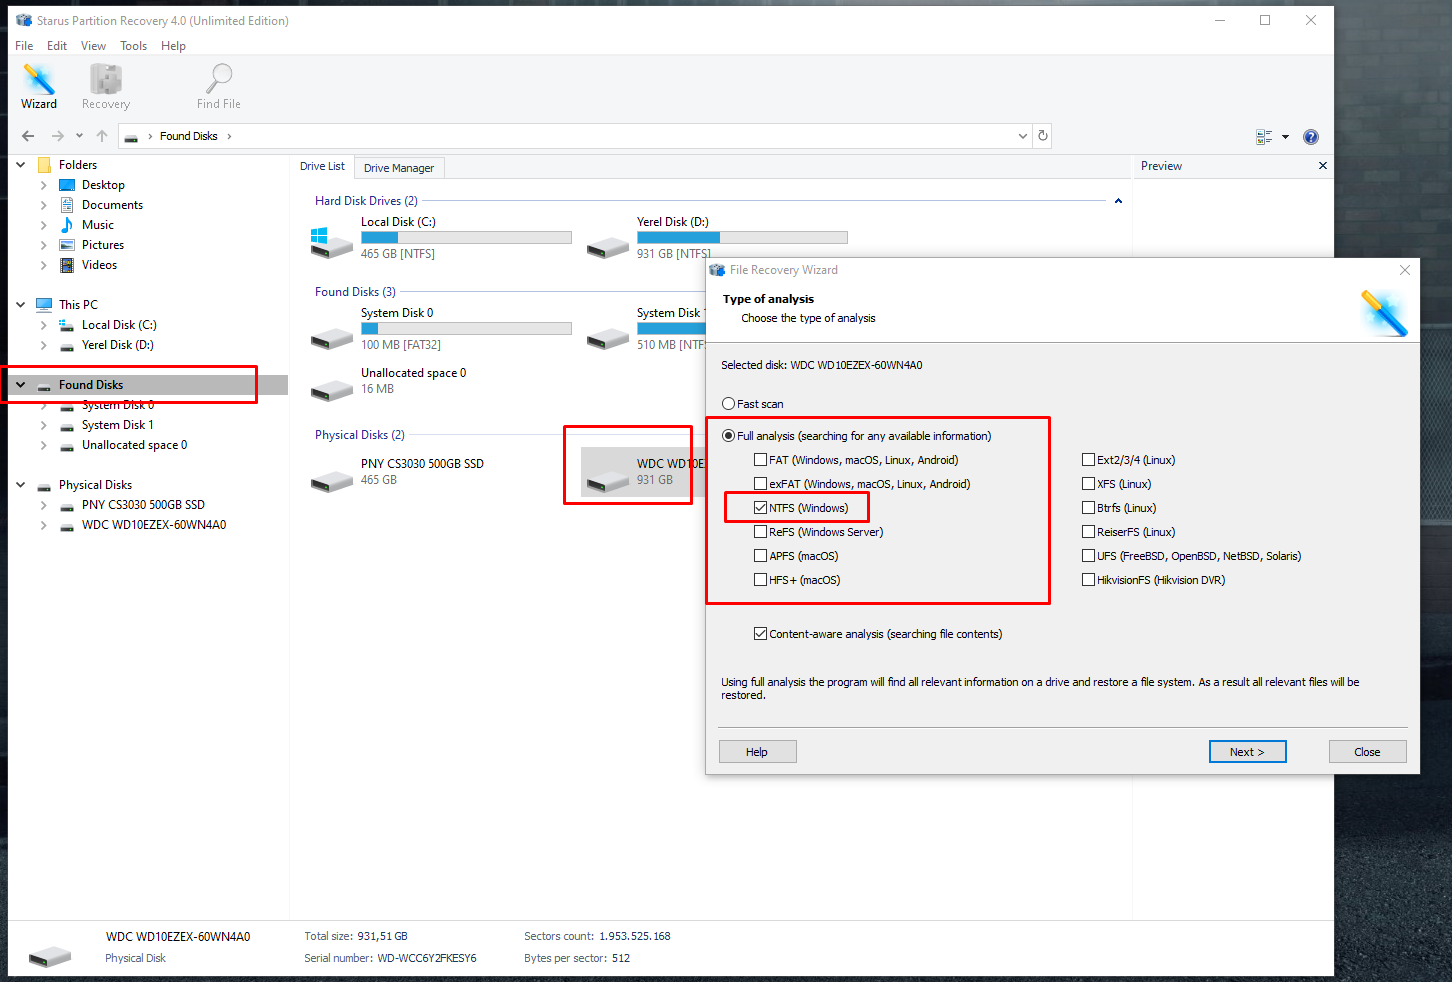Expand the Desktop tree node
The image size is (1452, 982).
(x=43, y=185)
